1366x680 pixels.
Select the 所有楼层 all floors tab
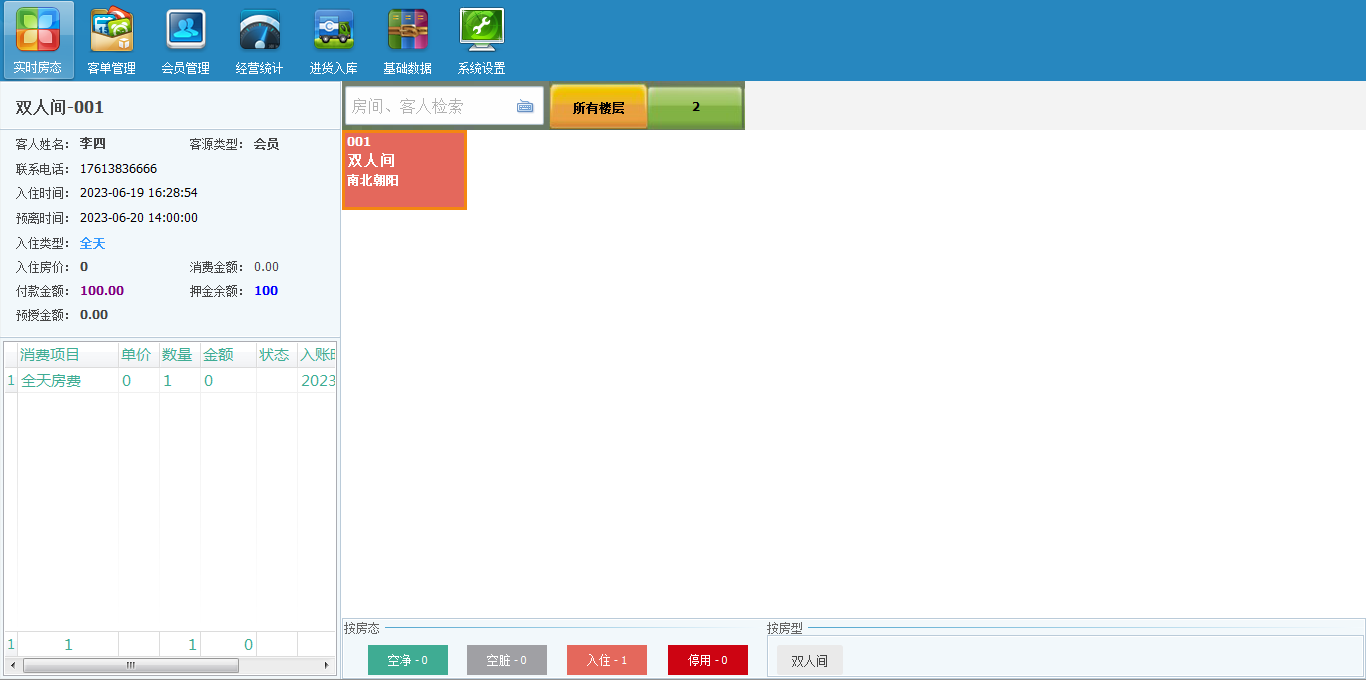coord(598,108)
